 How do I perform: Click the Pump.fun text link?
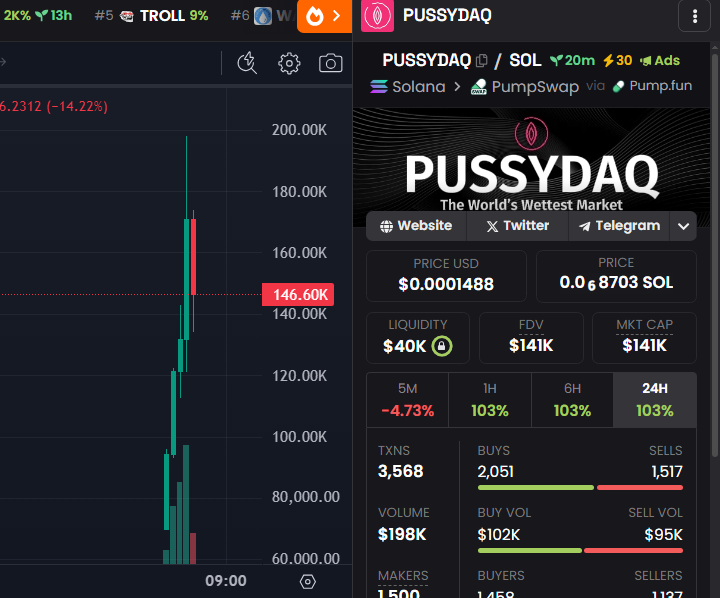tap(660, 86)
